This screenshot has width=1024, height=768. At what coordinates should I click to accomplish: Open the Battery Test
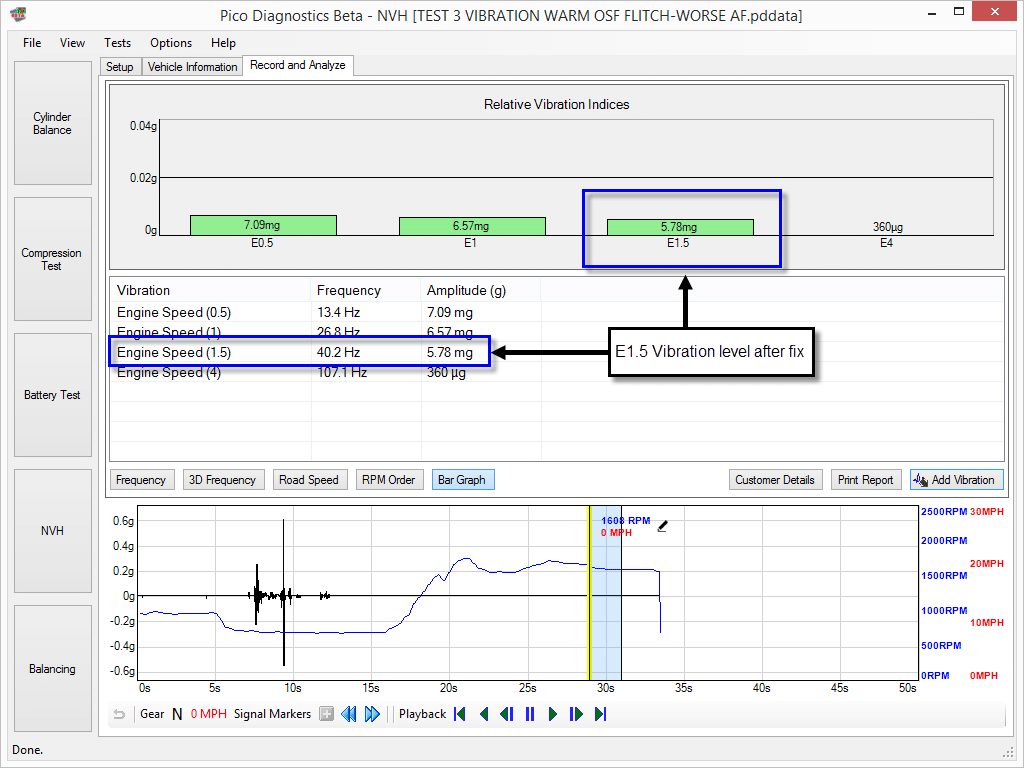point(53,395)
